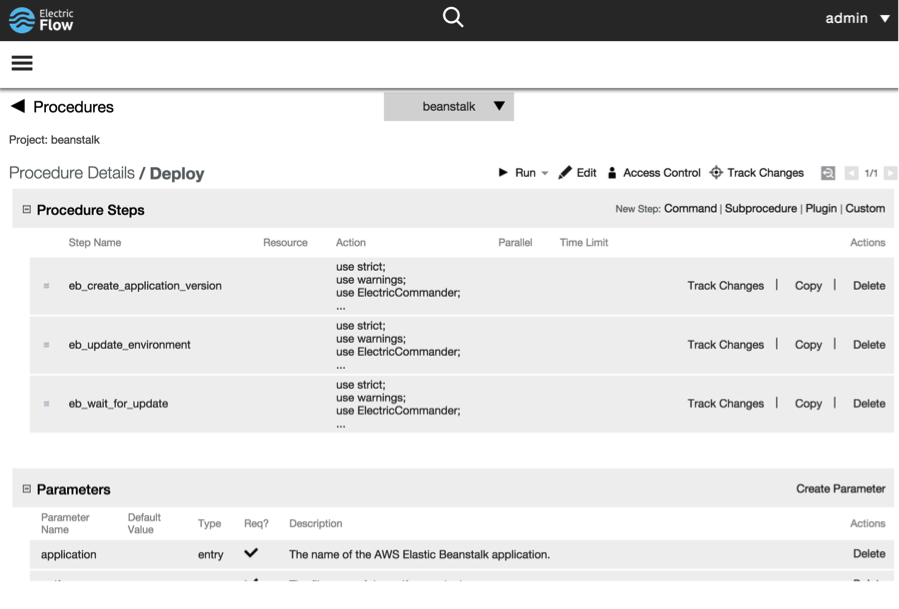The image size is (899, 609).
Task: Add a new Custom step
Action: click(x=865, y=209)
